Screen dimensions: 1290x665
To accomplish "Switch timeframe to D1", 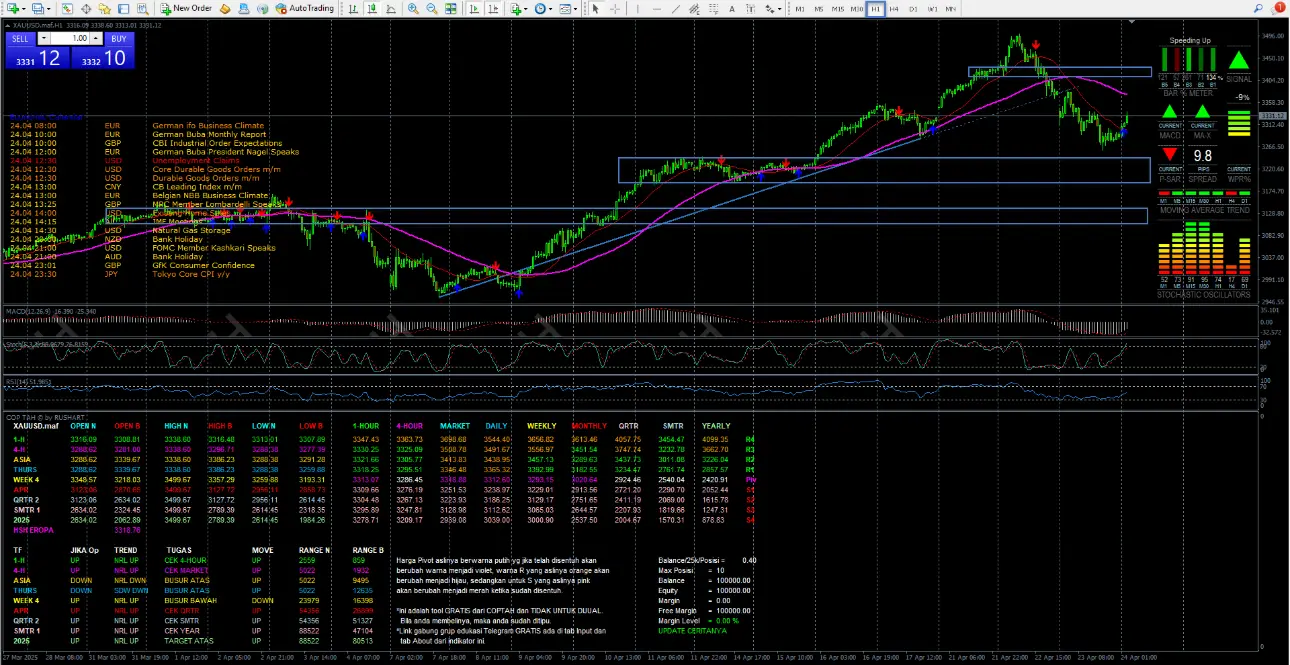I will [913, 8].
